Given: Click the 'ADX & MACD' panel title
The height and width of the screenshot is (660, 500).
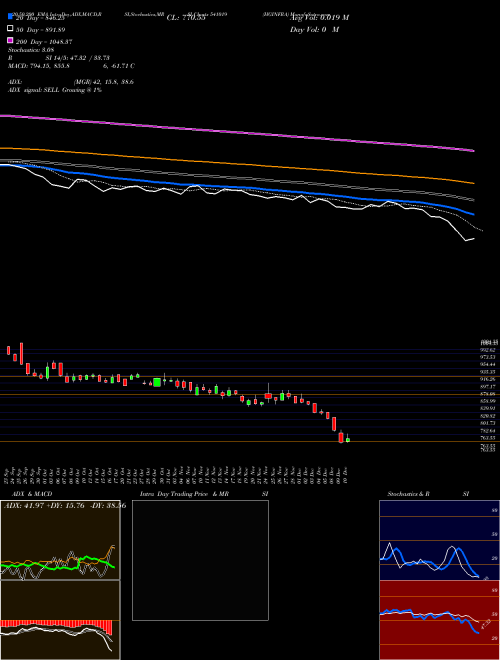Looking at the screenshot, I should click(x=32, y=494).
